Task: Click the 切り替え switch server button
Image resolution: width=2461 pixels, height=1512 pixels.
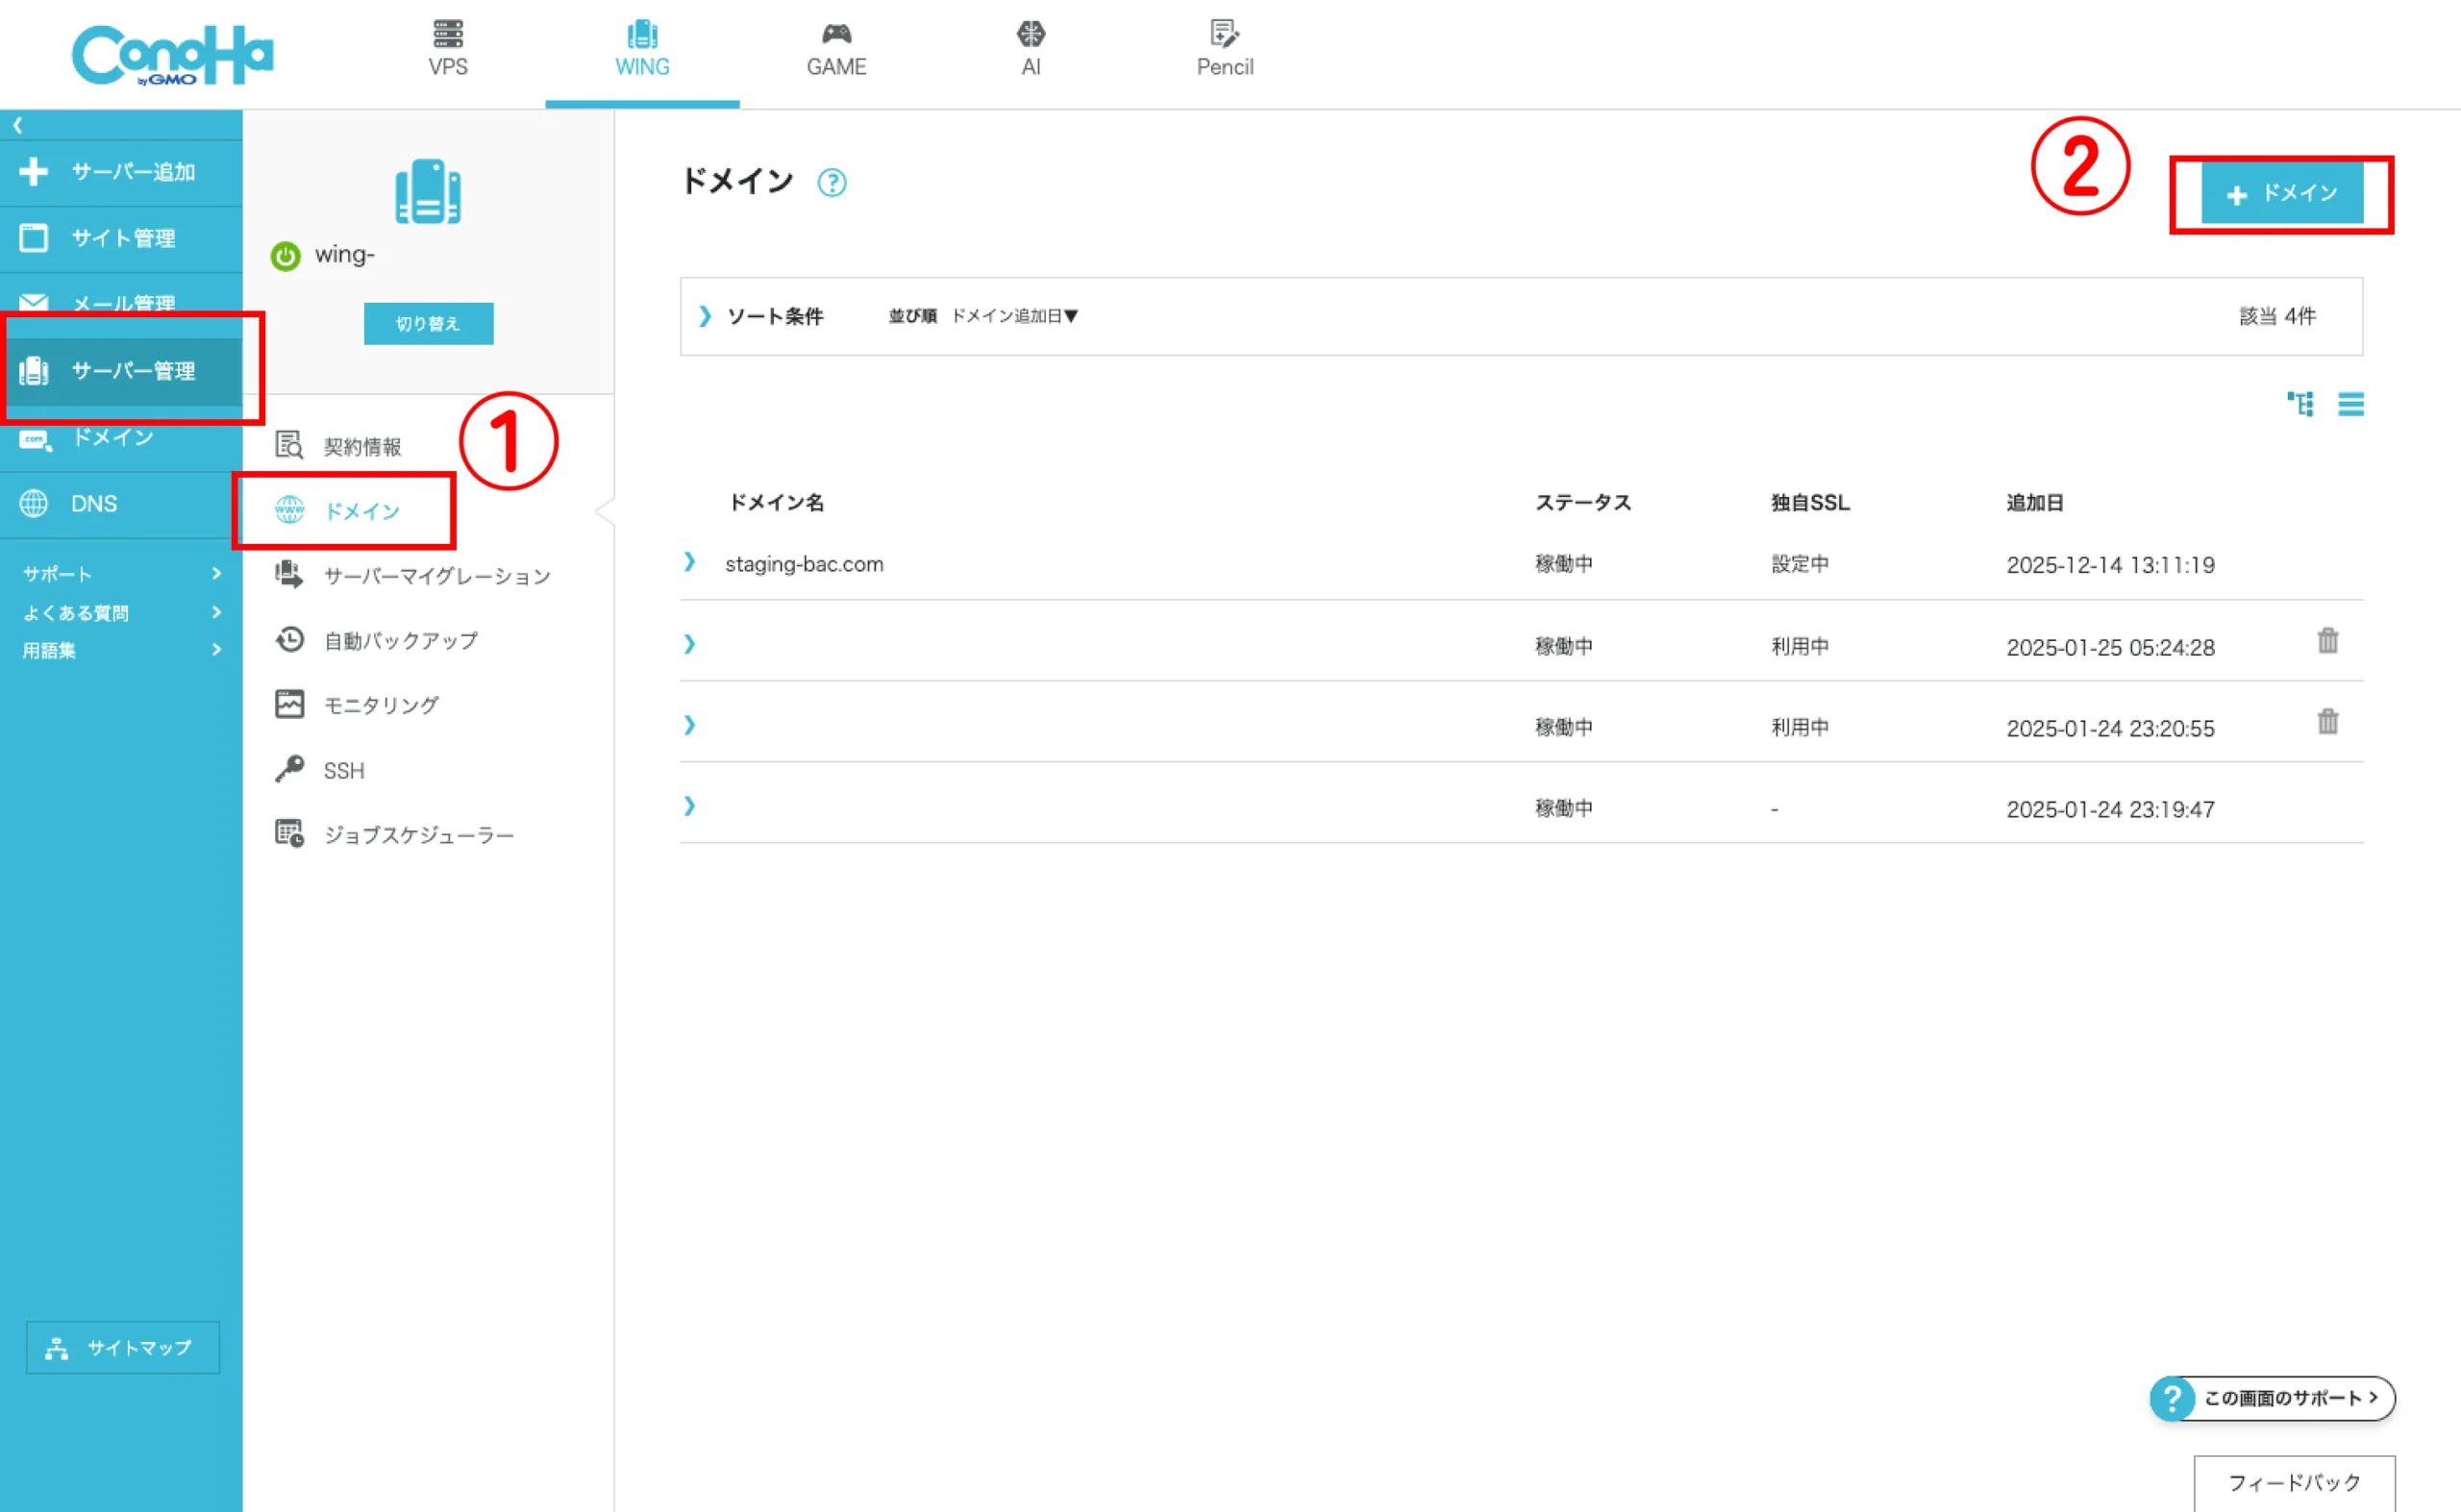Action: 428,324
